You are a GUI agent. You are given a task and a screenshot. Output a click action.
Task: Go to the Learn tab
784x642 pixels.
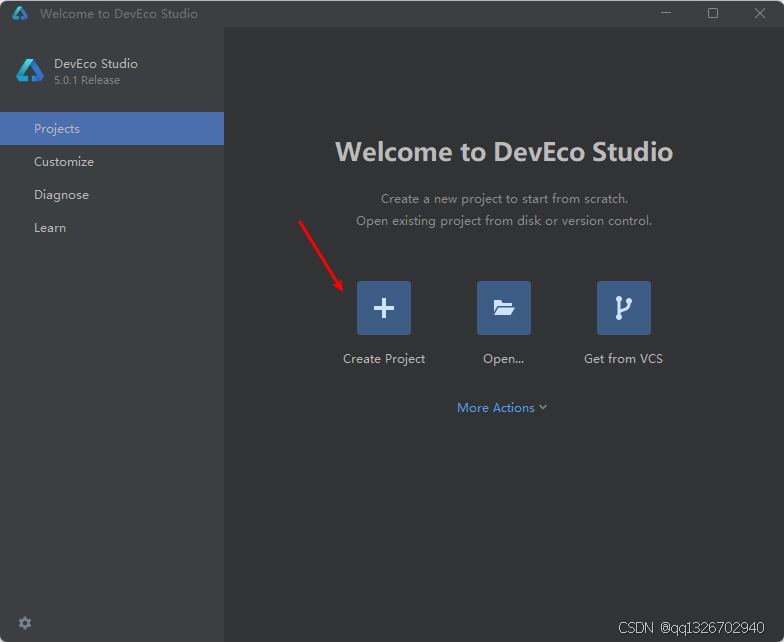tap(112, 228)
